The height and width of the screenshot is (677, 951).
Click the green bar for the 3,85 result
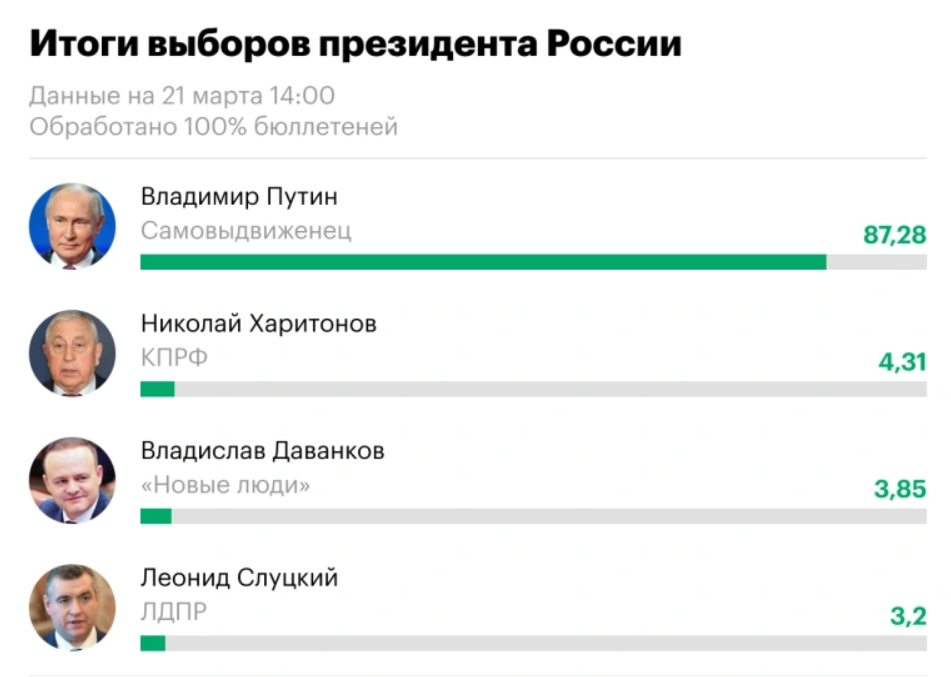click(155, 516)
